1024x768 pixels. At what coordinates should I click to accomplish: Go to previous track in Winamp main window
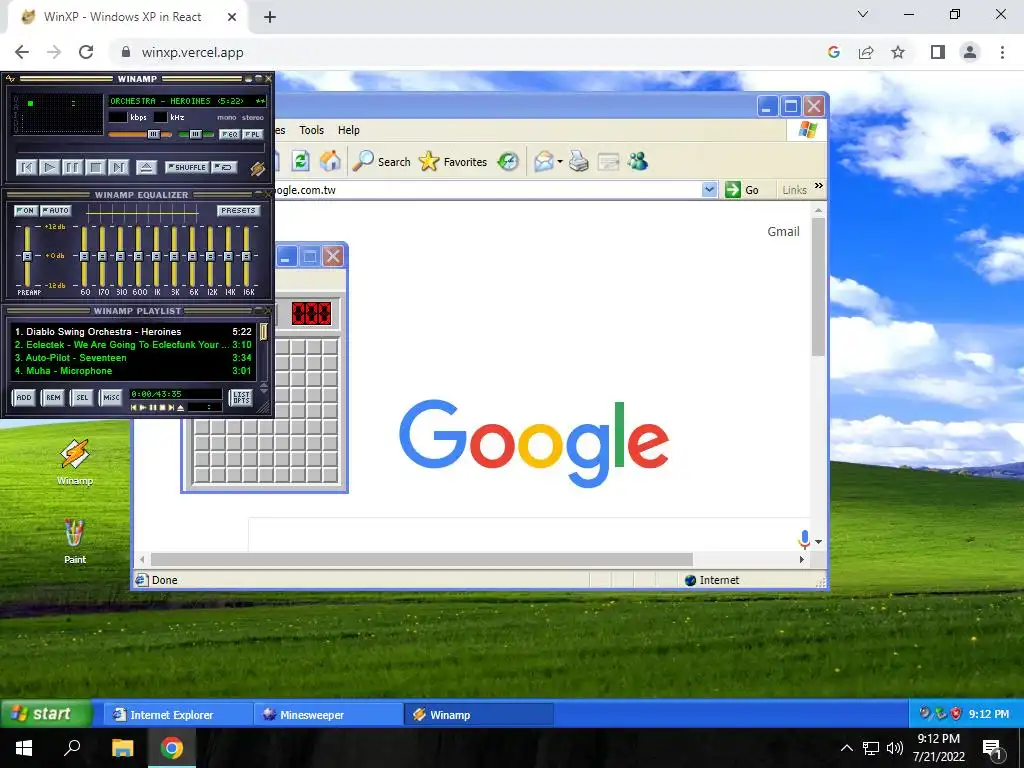pyautogui.click(x=27, y=168)
